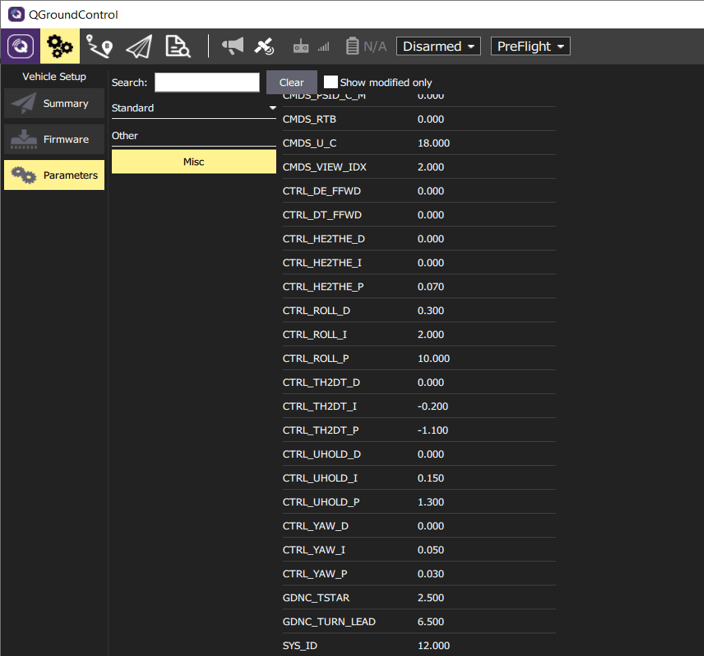
Task: Edit the CMDS_VIEW_IDX parameter
Action: [419, 167]
